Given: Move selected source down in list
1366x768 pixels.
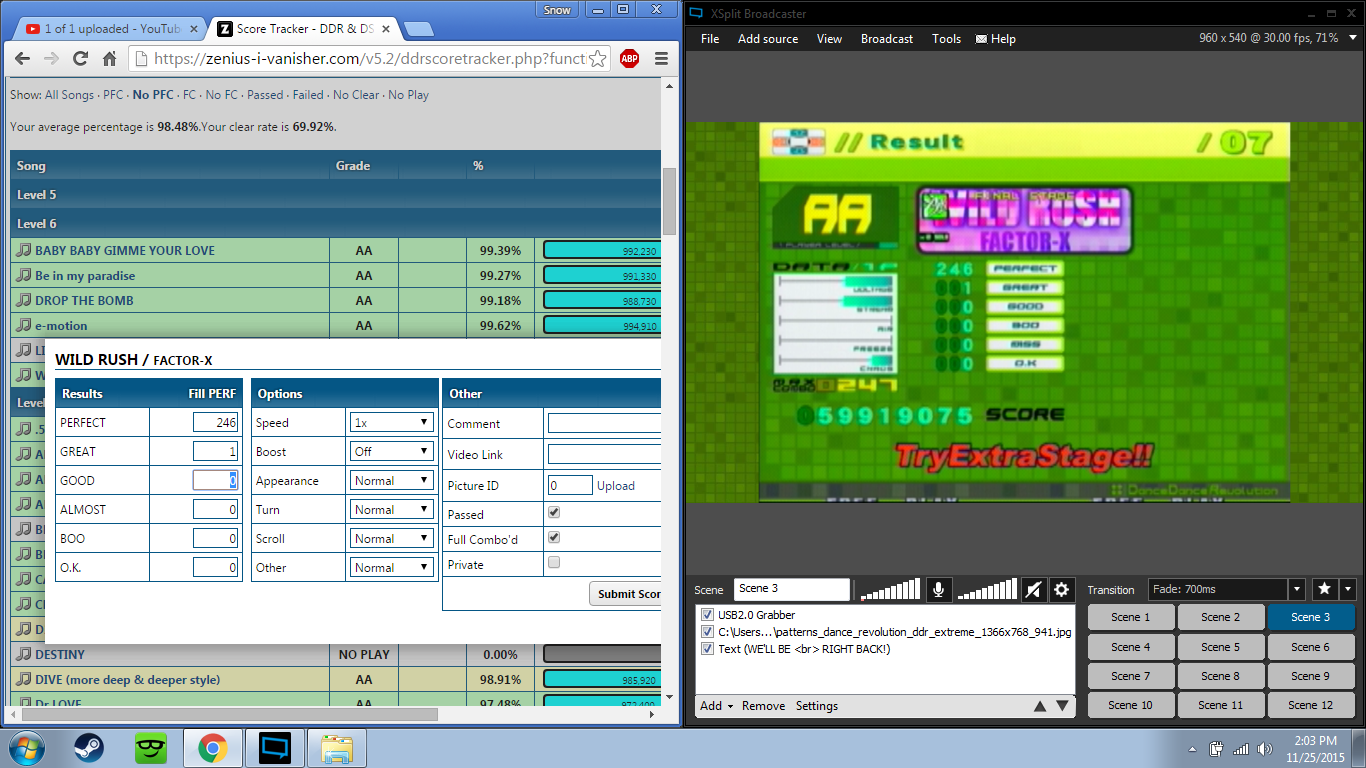Looking at the screenshot, I should click(1062, 706).
